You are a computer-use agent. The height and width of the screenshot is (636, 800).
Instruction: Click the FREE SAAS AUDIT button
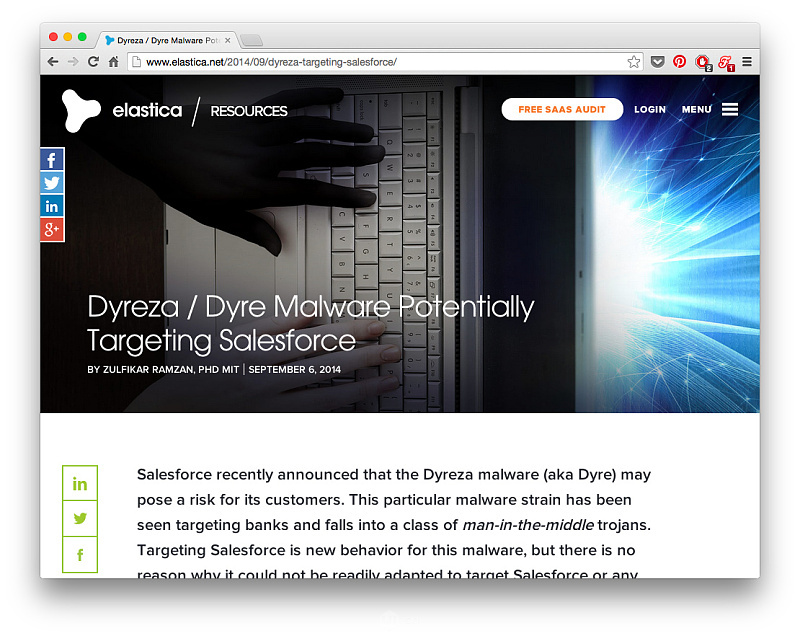pos(562,109)
